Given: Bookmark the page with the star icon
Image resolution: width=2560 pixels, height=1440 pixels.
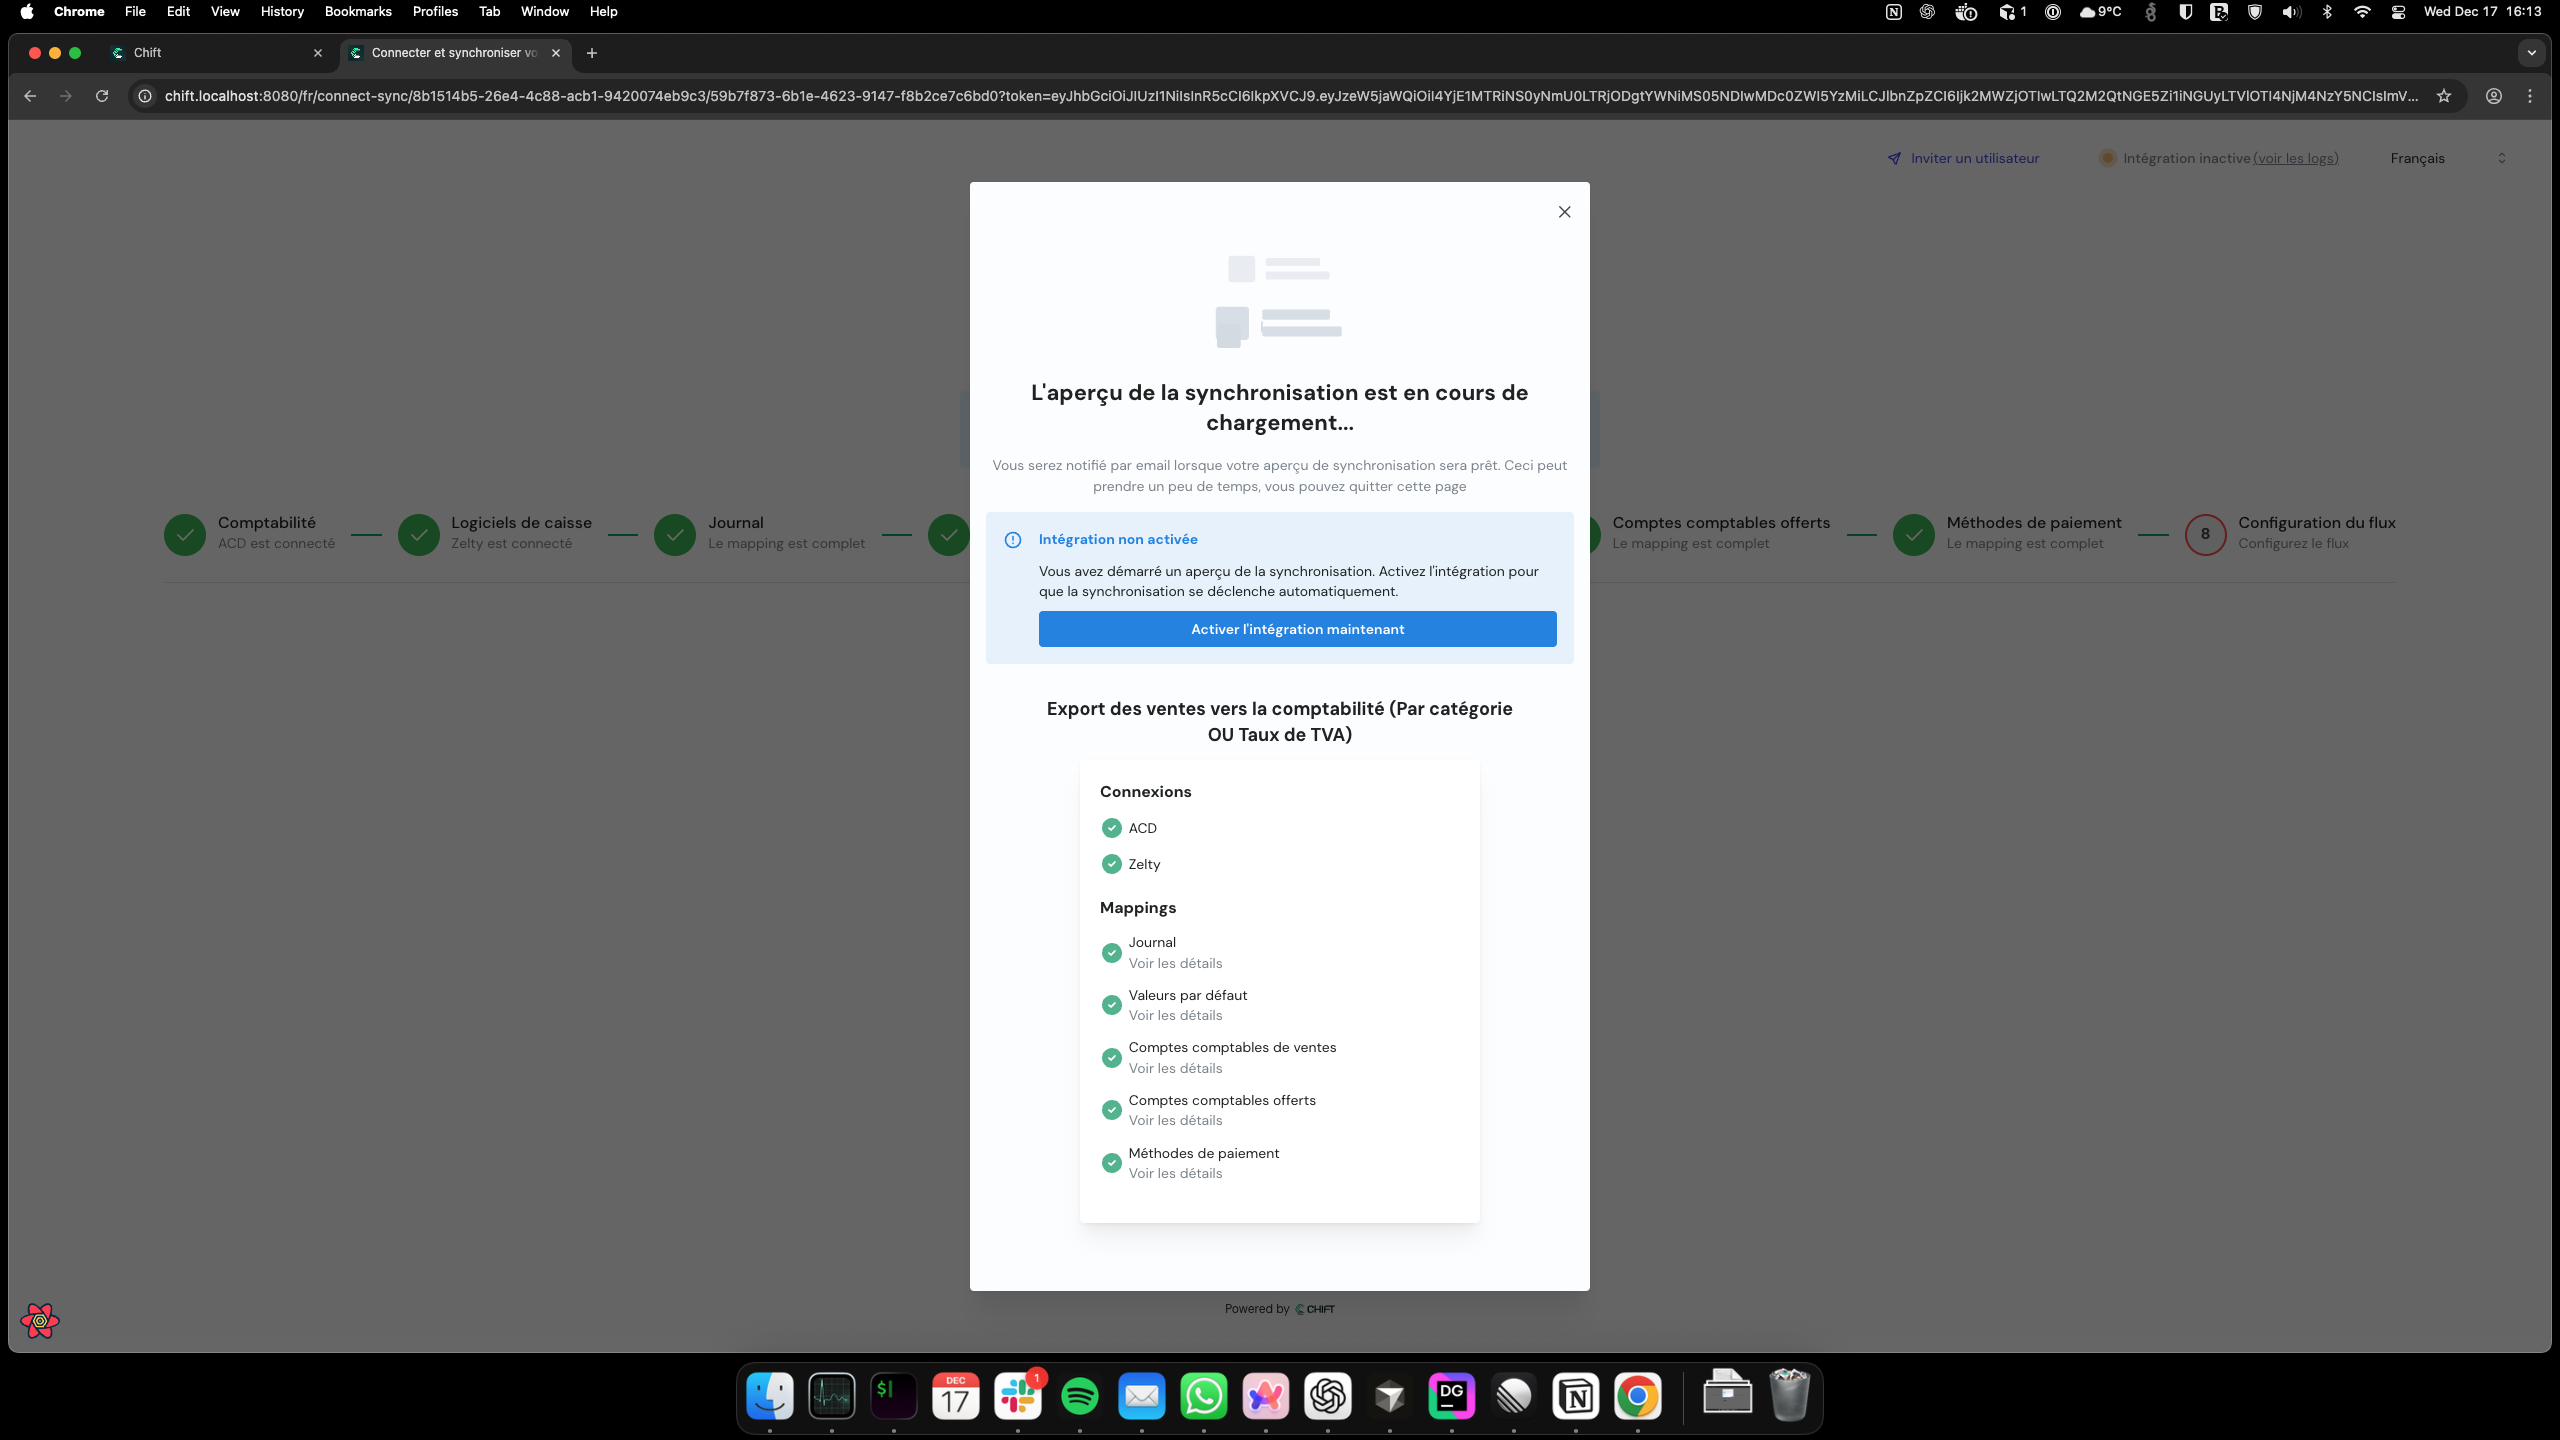Looking at the screenshot, I should pyautogui.click(x=2444, y=96).
